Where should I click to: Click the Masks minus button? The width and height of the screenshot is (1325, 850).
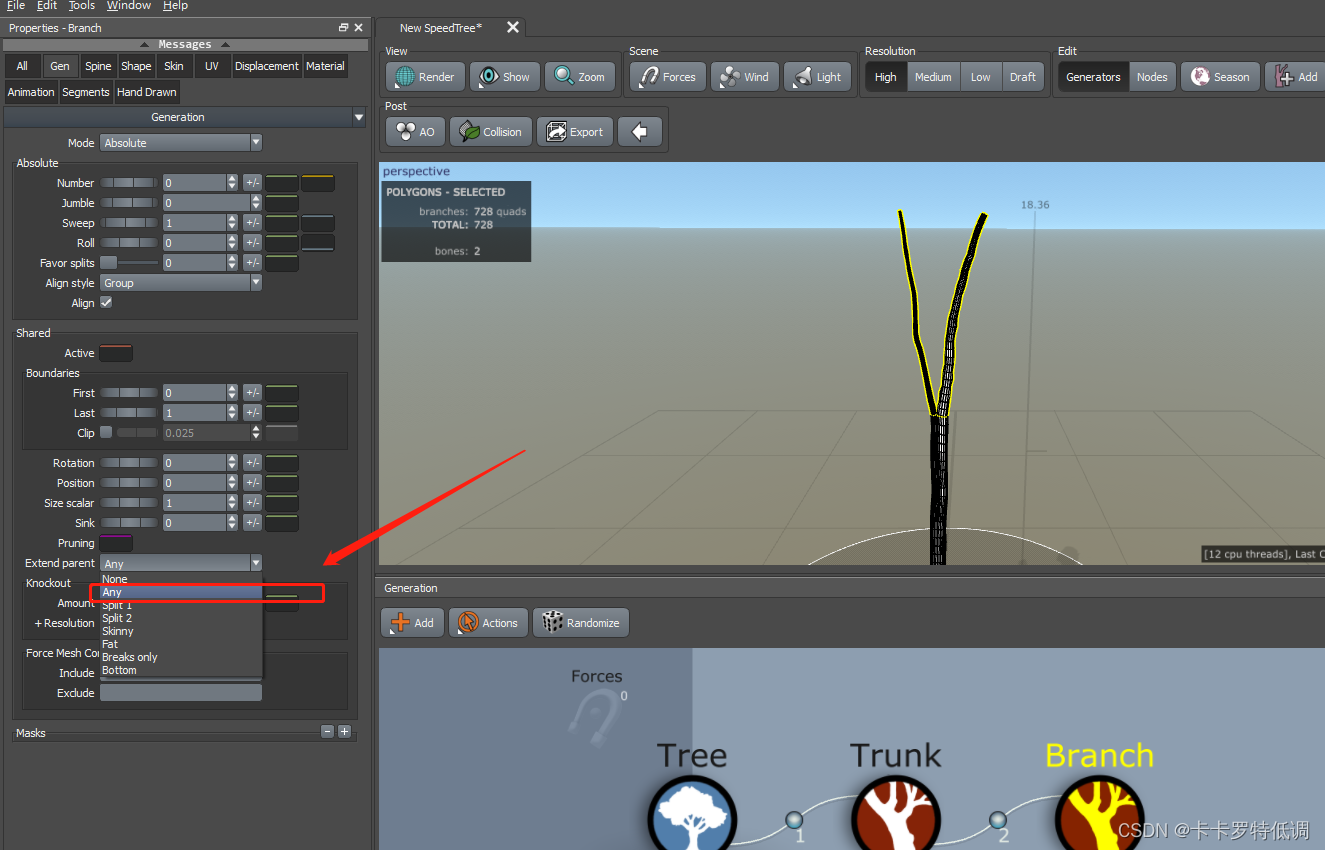click(327, 732)
